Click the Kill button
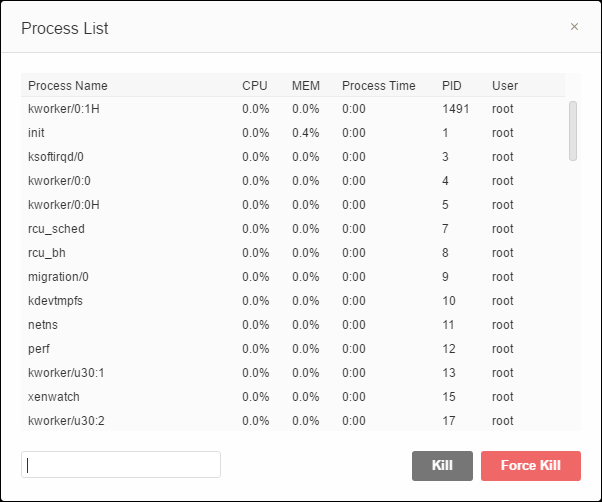 click(442, 465)
